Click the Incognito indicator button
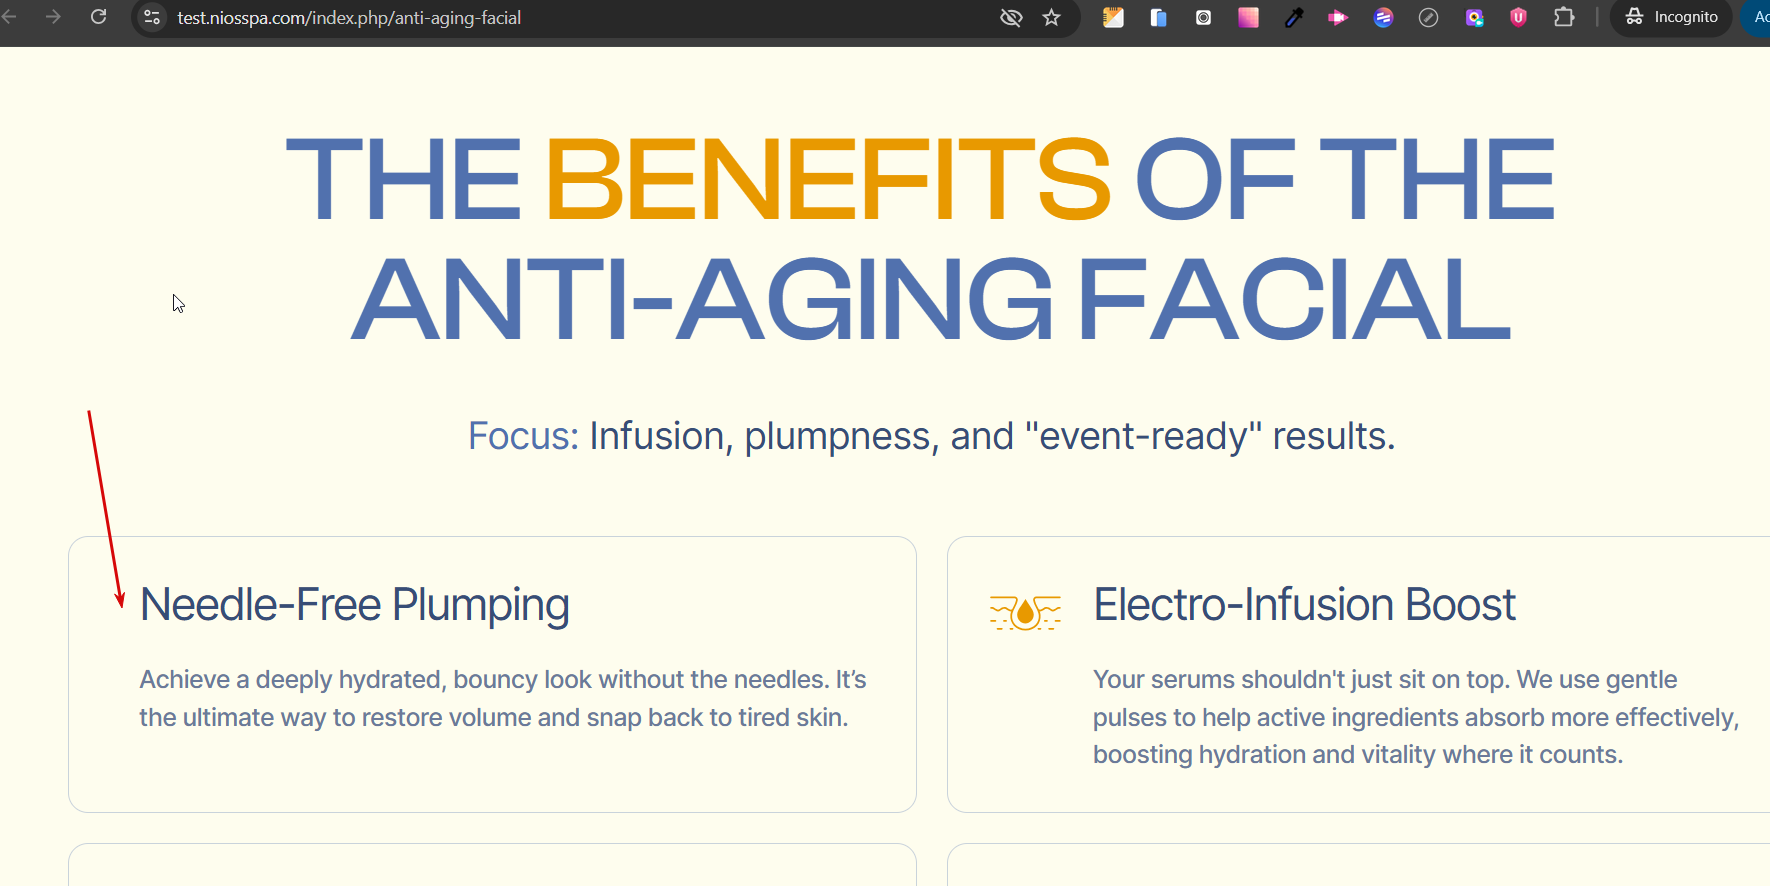This screenshot has height=886, width=1770. [1671, 17]
